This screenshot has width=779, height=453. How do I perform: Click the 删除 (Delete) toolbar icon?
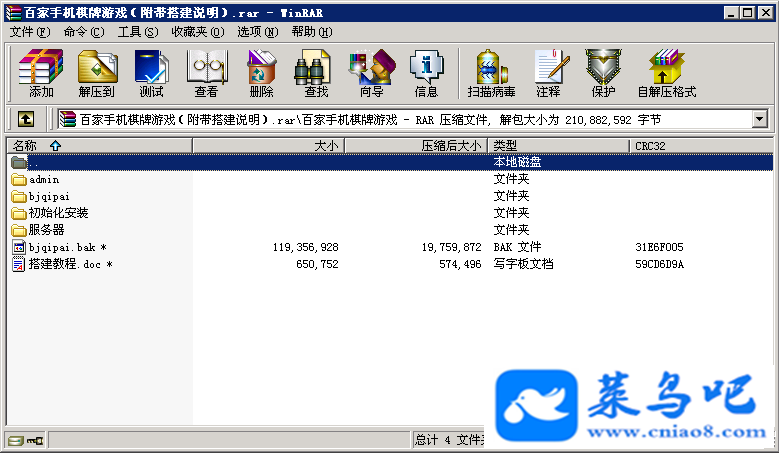click(x=261, y=73)
